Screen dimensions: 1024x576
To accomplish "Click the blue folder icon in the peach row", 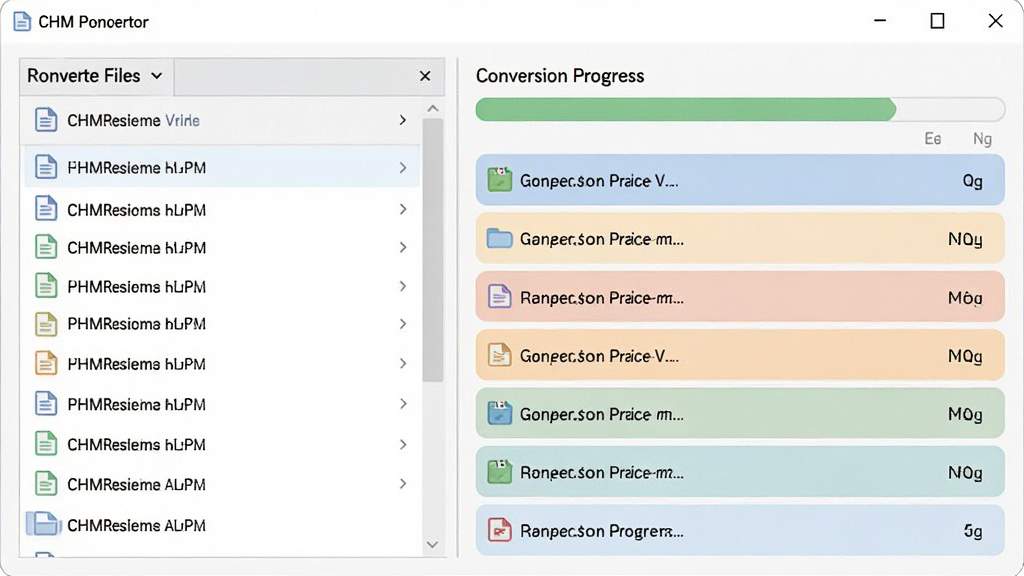I will point(500,238).
